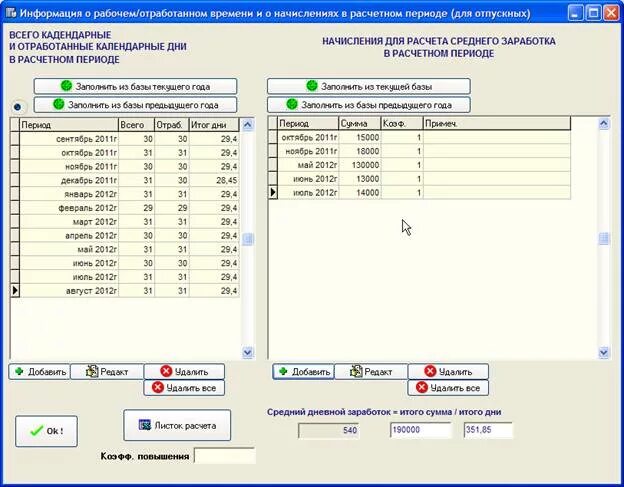Screen dimensions: 624x487
Task: Click right panel 'Удалить' button
Action: pos(448,372)
